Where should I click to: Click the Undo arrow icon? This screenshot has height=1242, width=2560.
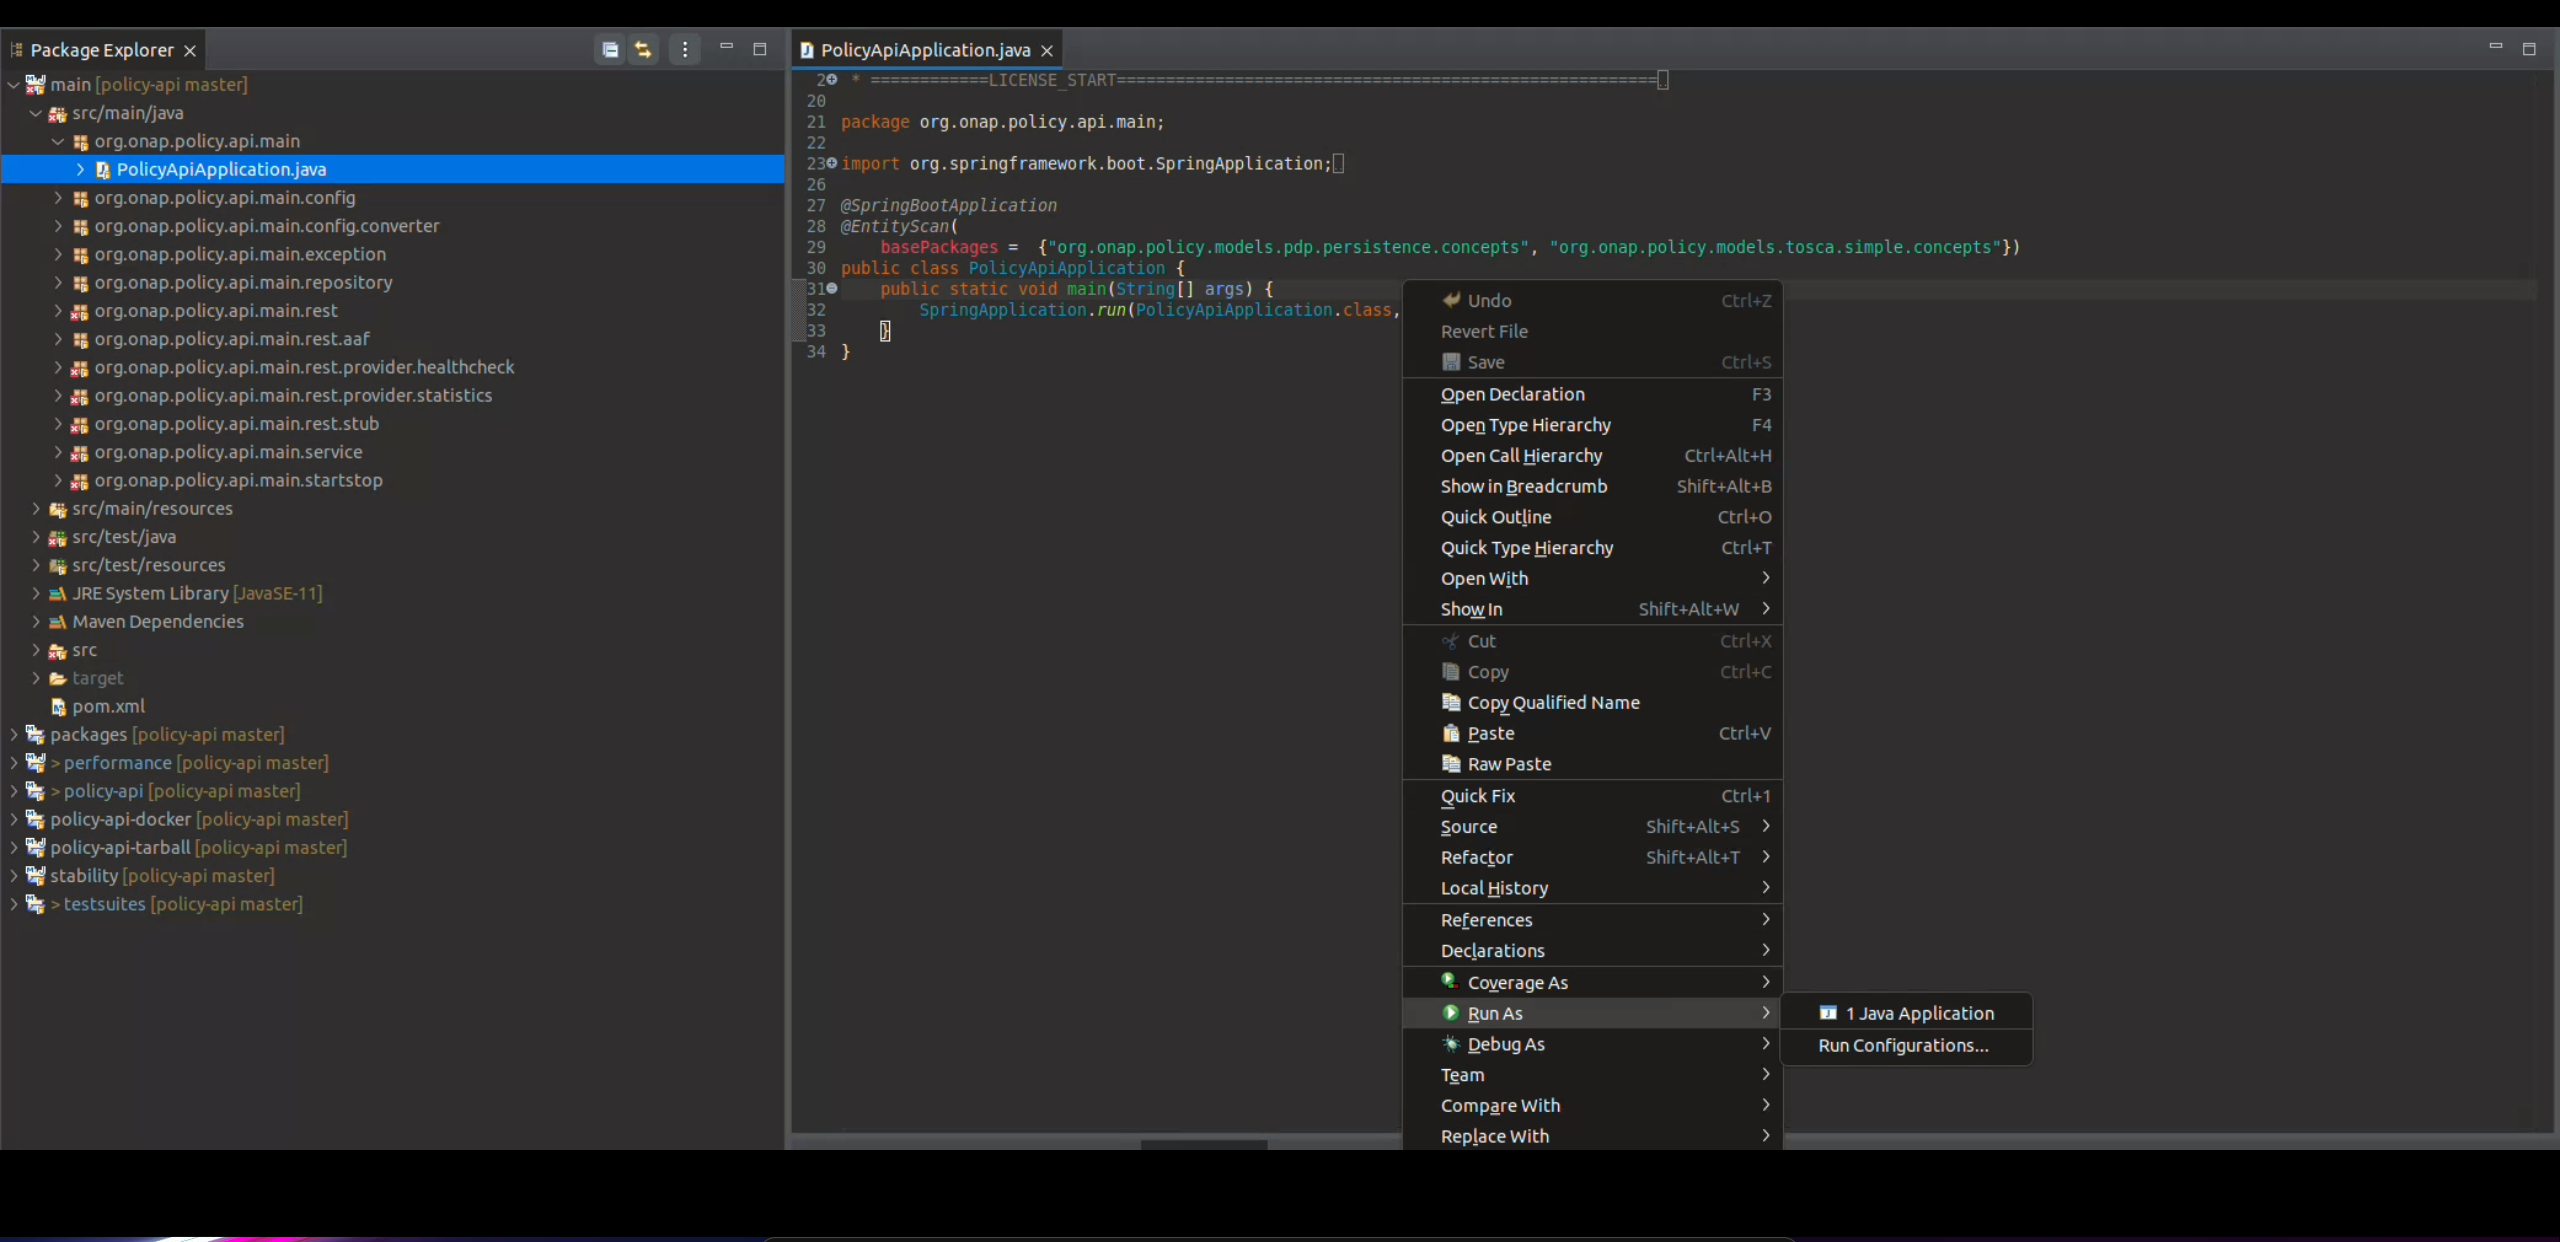point(1451,300)
